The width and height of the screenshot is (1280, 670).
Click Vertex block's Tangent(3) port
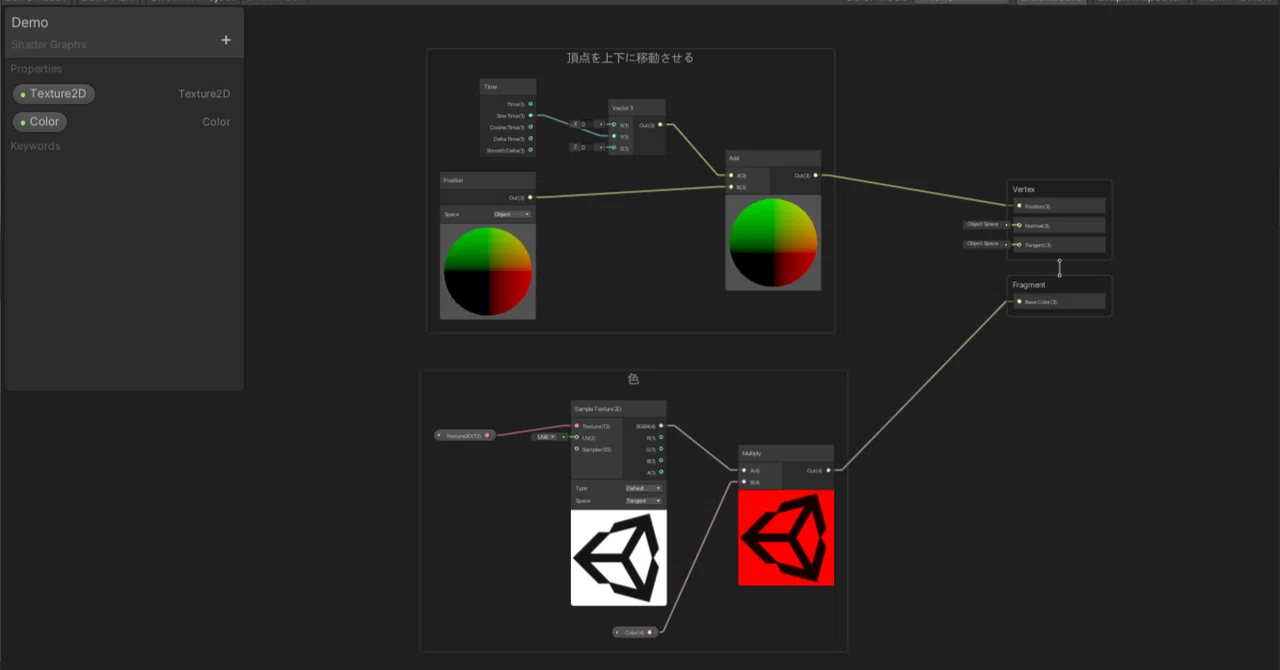tap(1019, 245)
